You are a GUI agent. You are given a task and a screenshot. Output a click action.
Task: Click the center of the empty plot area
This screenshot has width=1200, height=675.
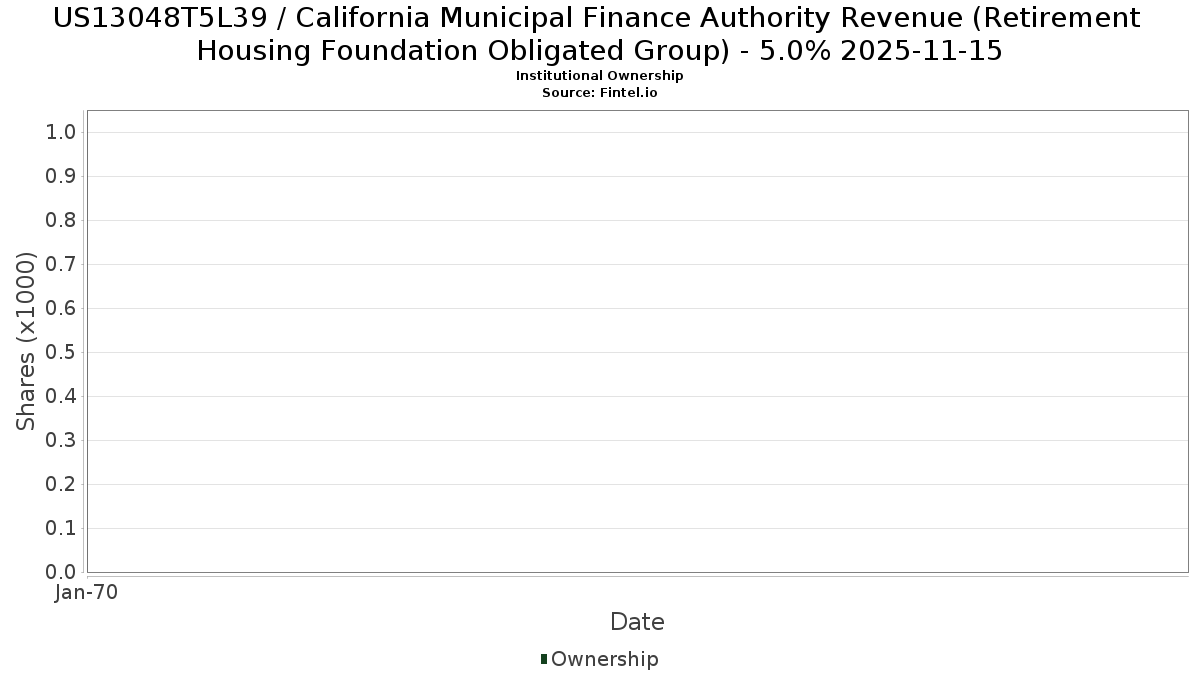pyautogui.click(x=637, y=341)
